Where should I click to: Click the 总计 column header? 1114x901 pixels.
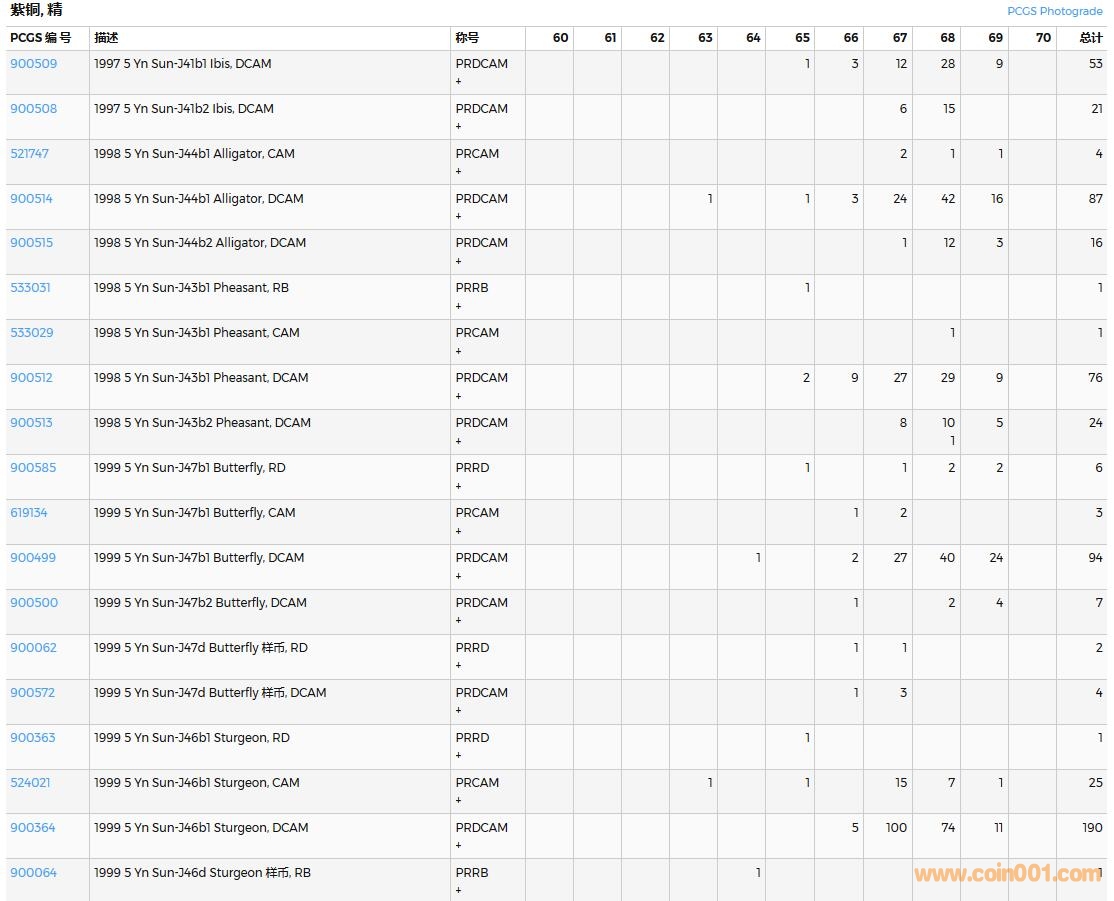click(x=1091, y=38)
